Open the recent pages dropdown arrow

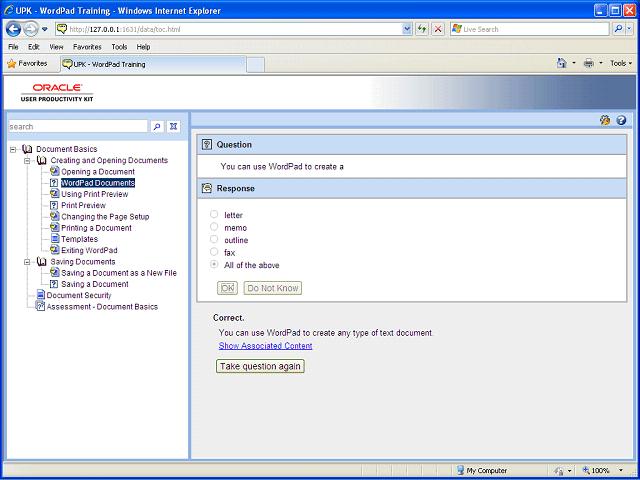pos(45,29)
